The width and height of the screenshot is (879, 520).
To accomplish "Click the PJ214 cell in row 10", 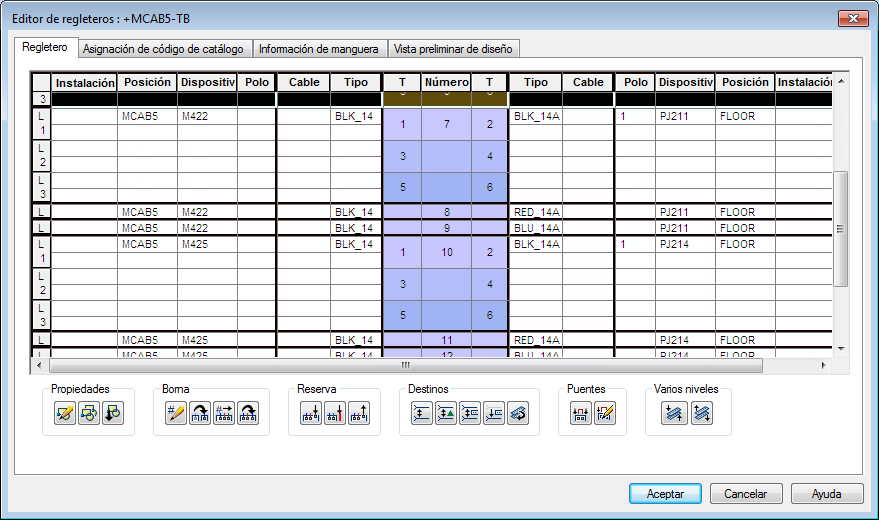I will coord(686,244).
